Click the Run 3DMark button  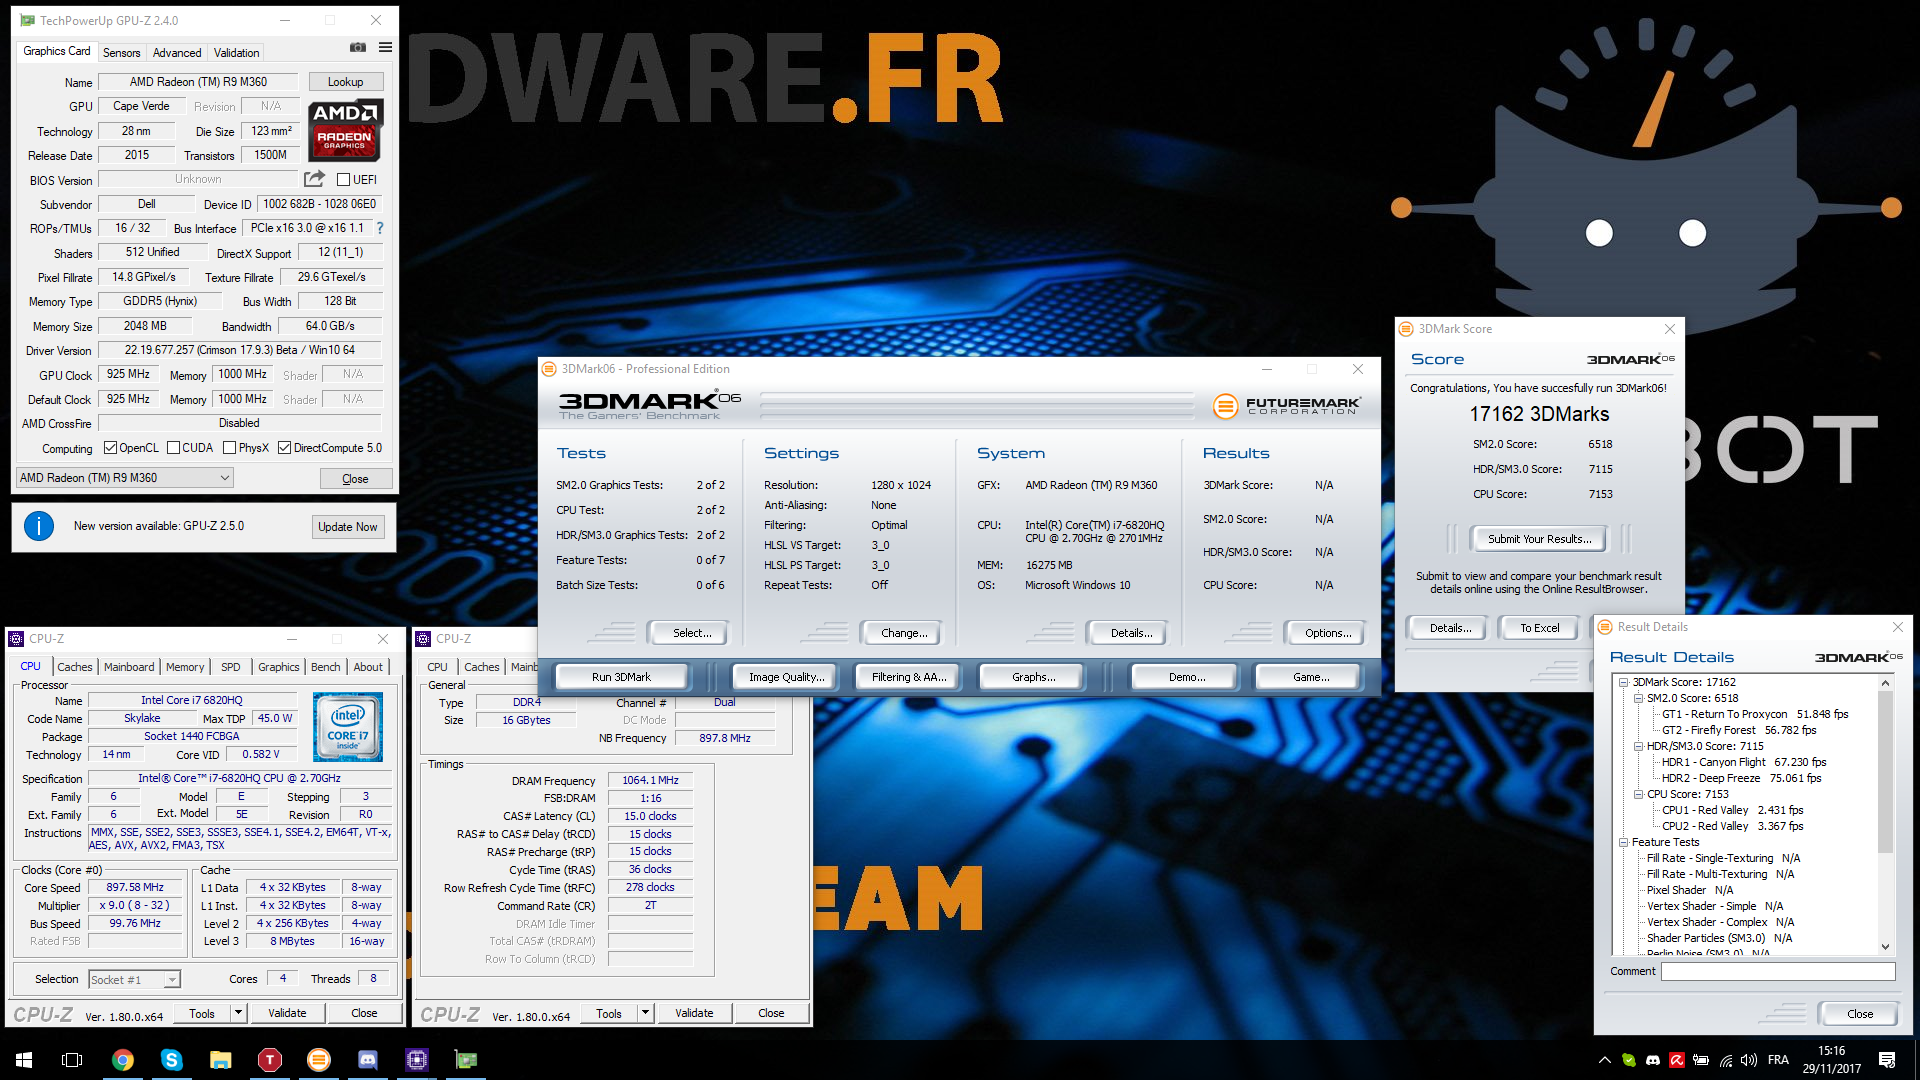point(621,677)
